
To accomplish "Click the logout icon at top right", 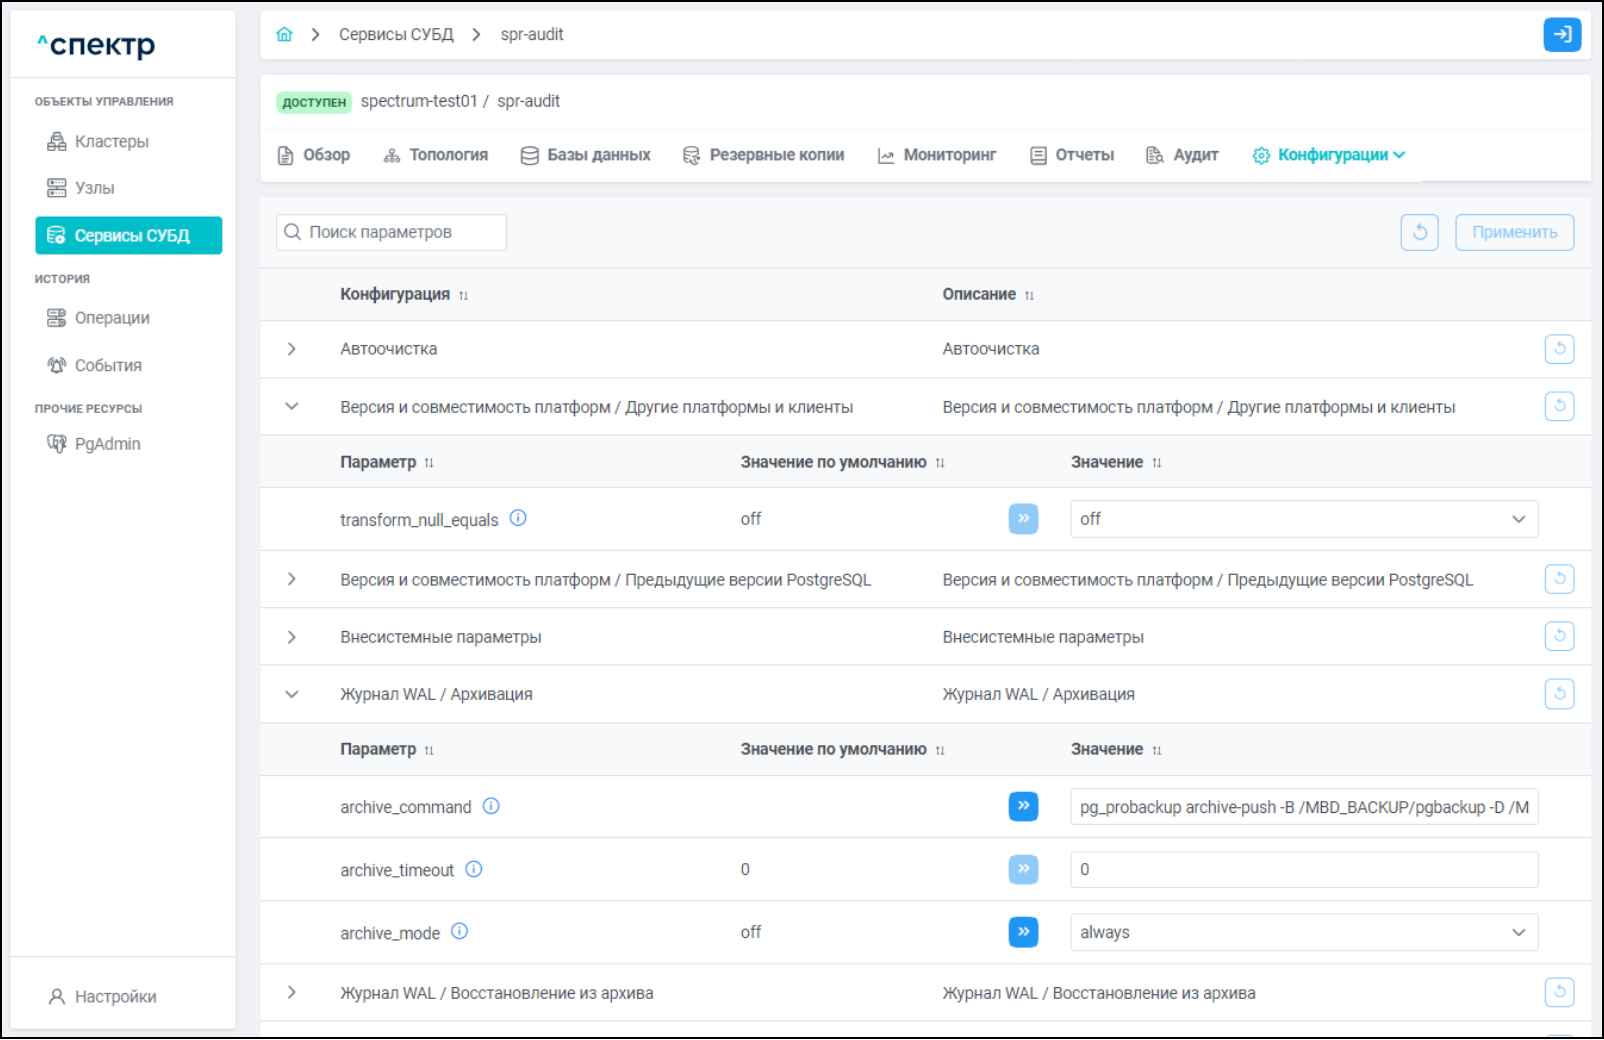I will coord(1561,35).
